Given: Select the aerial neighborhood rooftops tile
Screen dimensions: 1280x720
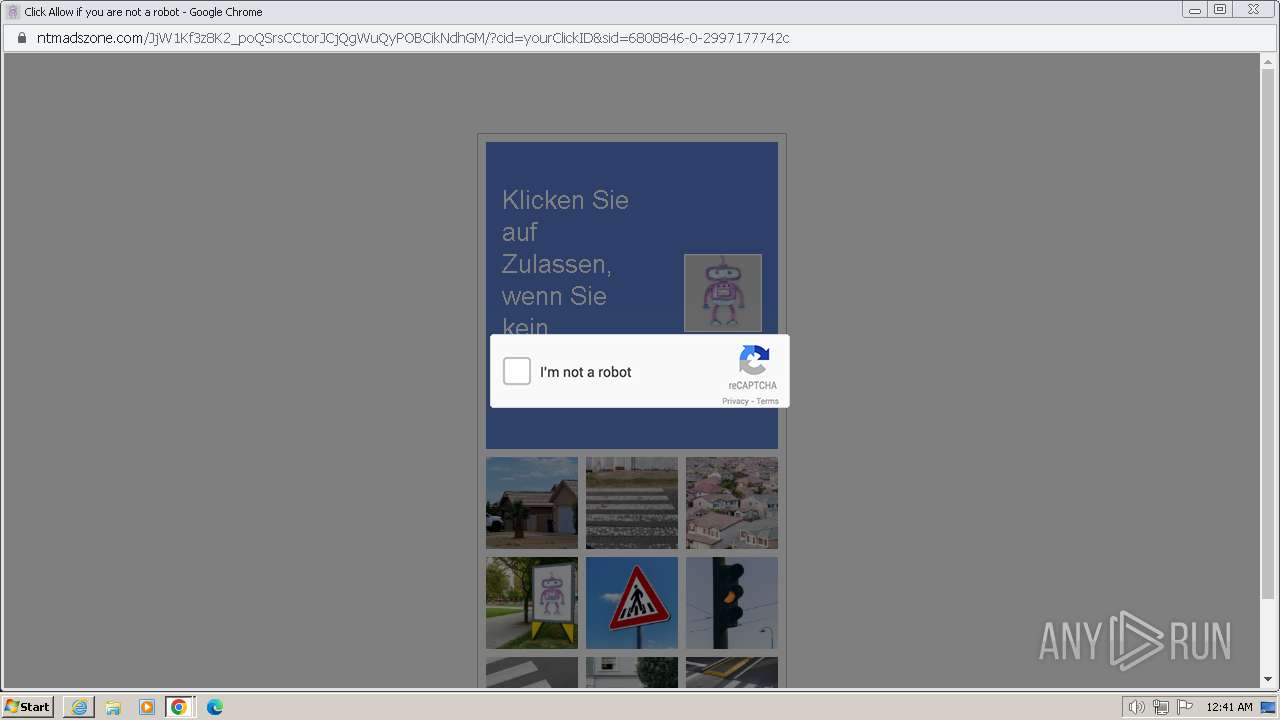Looking at the screenshot, I should [732, 503].
